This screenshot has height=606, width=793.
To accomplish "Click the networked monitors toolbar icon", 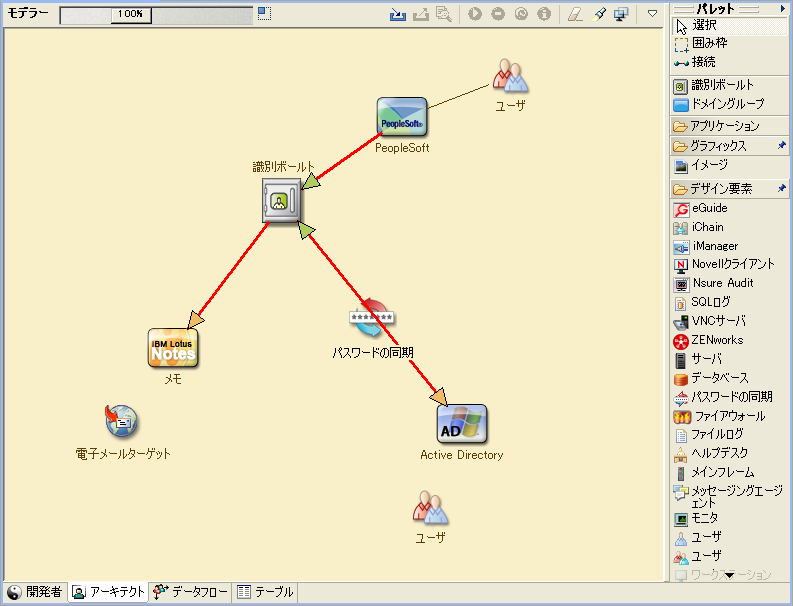I will click(621, 14).
